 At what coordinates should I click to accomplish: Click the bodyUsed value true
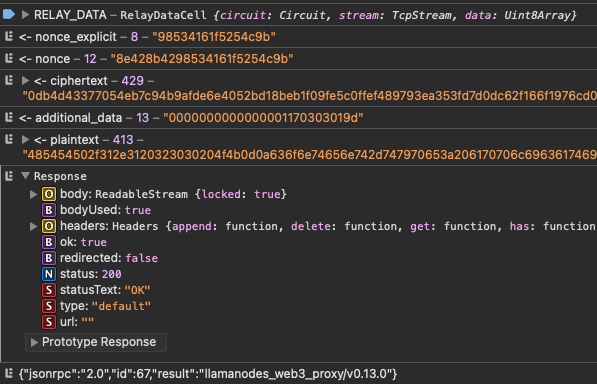[x=138, y=210]
